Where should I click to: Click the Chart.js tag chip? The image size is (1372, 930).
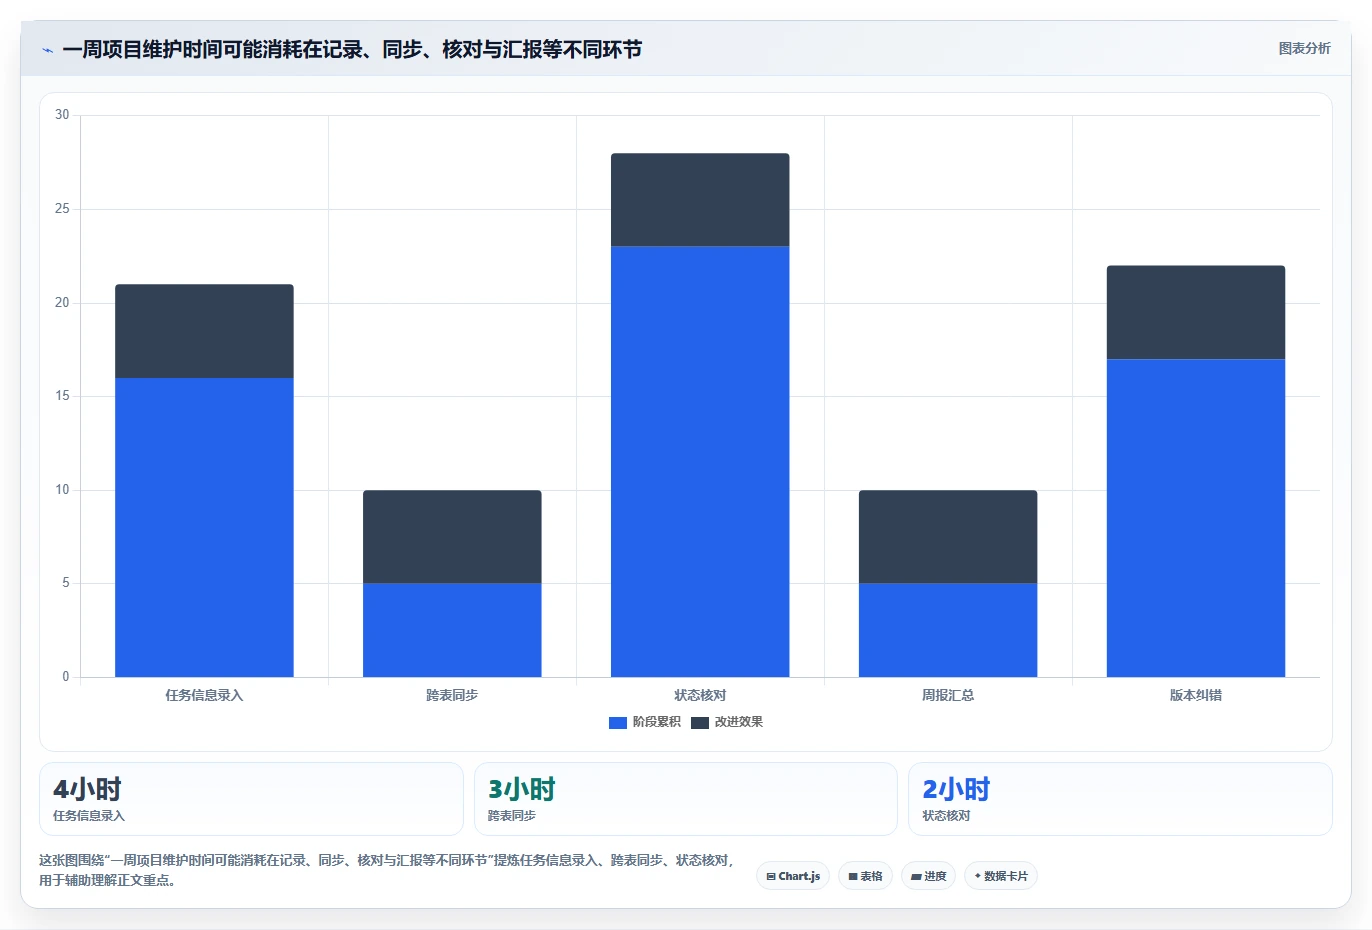793,876
